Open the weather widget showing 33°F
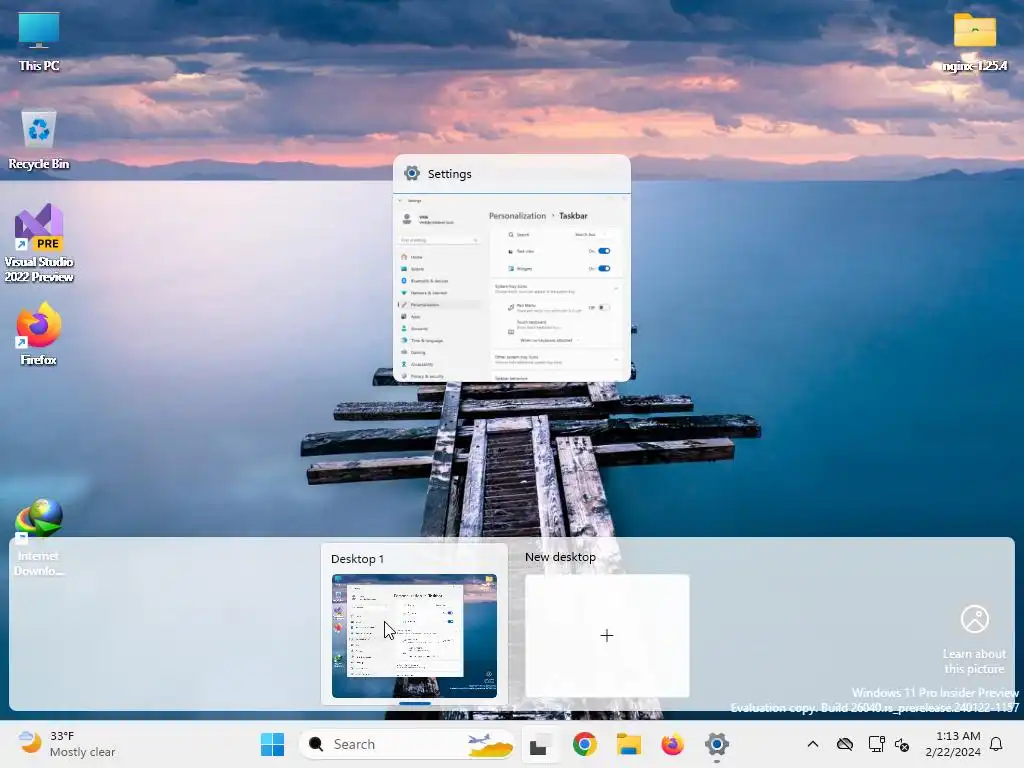This screenshot has width=1024, height=768. click(67, 744)
